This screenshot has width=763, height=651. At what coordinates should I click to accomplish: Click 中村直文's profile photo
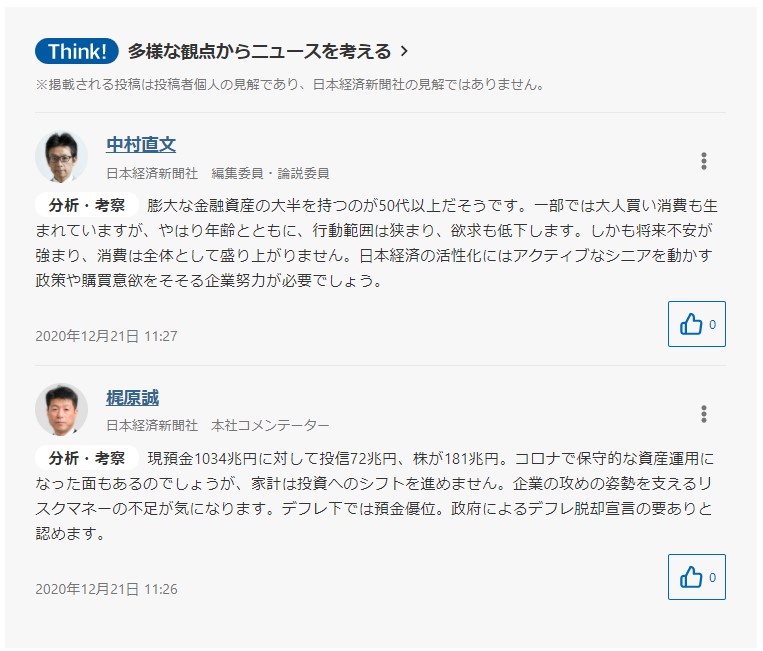(x=61, y=156)
